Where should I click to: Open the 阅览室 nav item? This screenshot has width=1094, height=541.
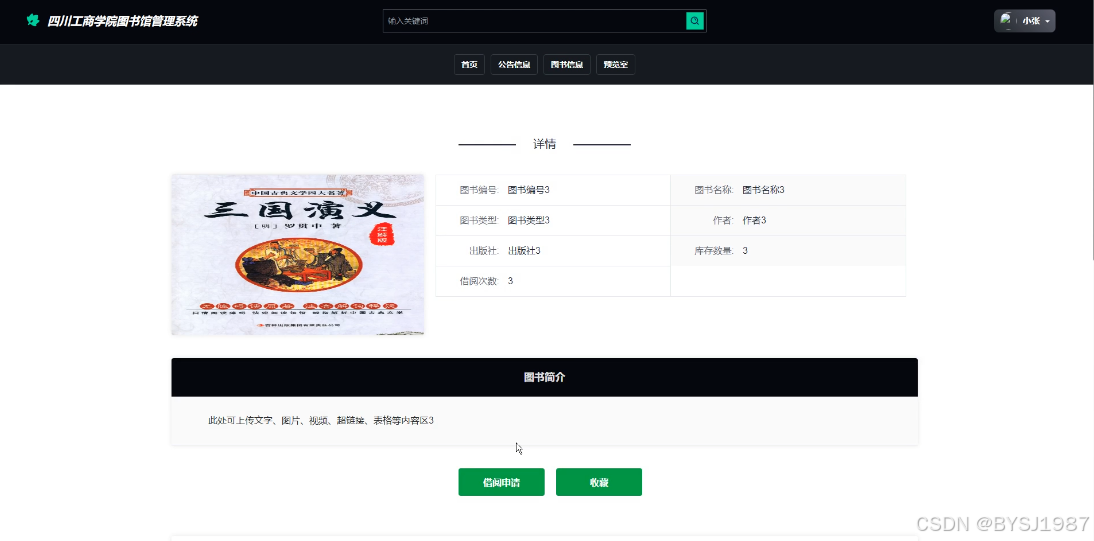coord(615,64)
